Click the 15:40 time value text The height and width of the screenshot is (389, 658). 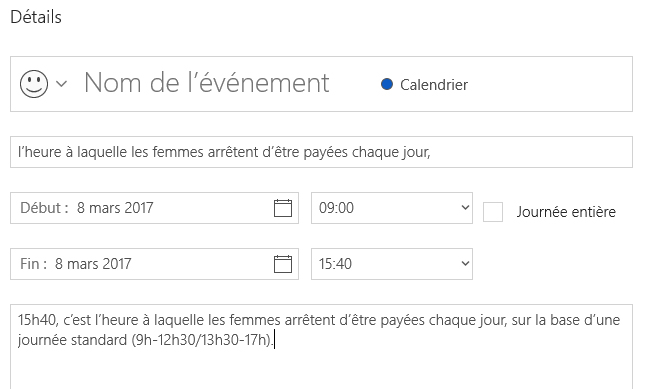point(335,264)
